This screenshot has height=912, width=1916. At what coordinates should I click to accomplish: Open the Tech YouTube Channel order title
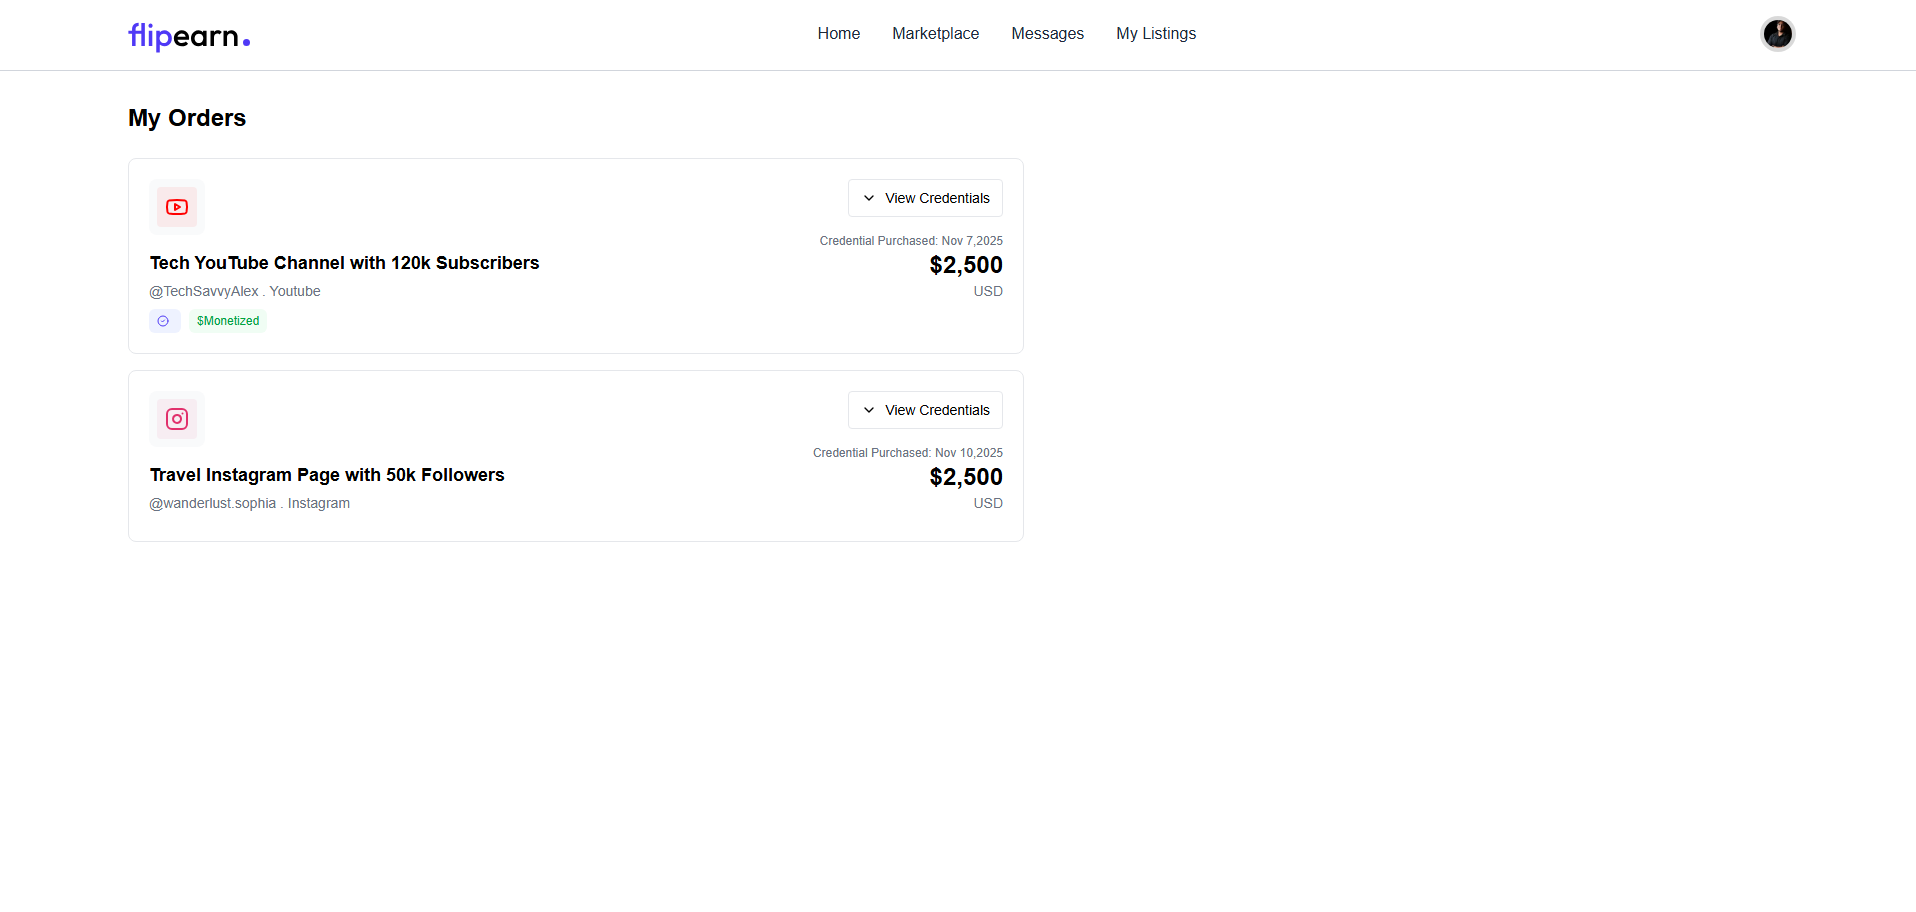point(344,263)
